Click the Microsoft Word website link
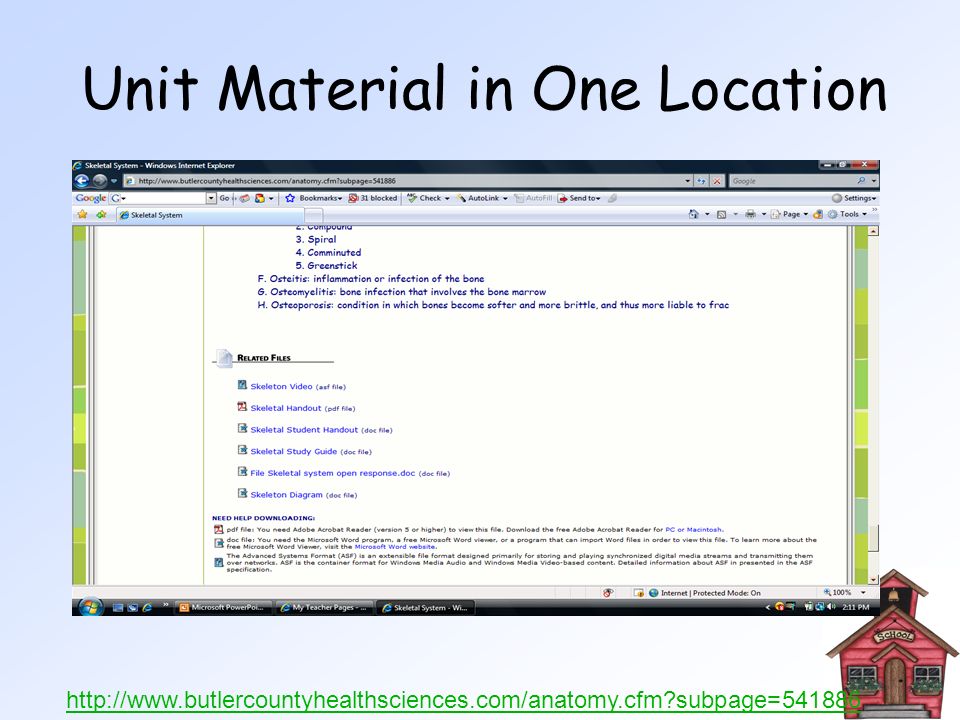Screen dimensions: 960x720 tap(395, 547)
